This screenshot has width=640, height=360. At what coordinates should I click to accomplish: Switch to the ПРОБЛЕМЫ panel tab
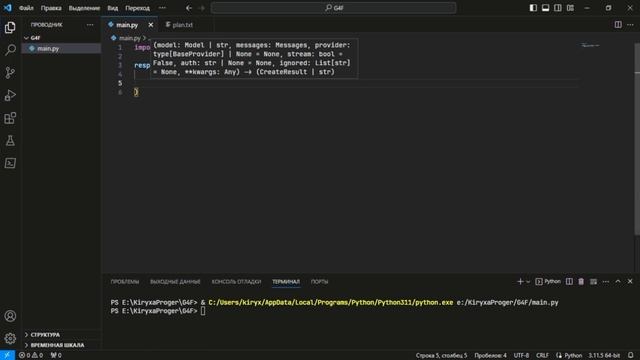pyautogui.click(x=124, y=282)
